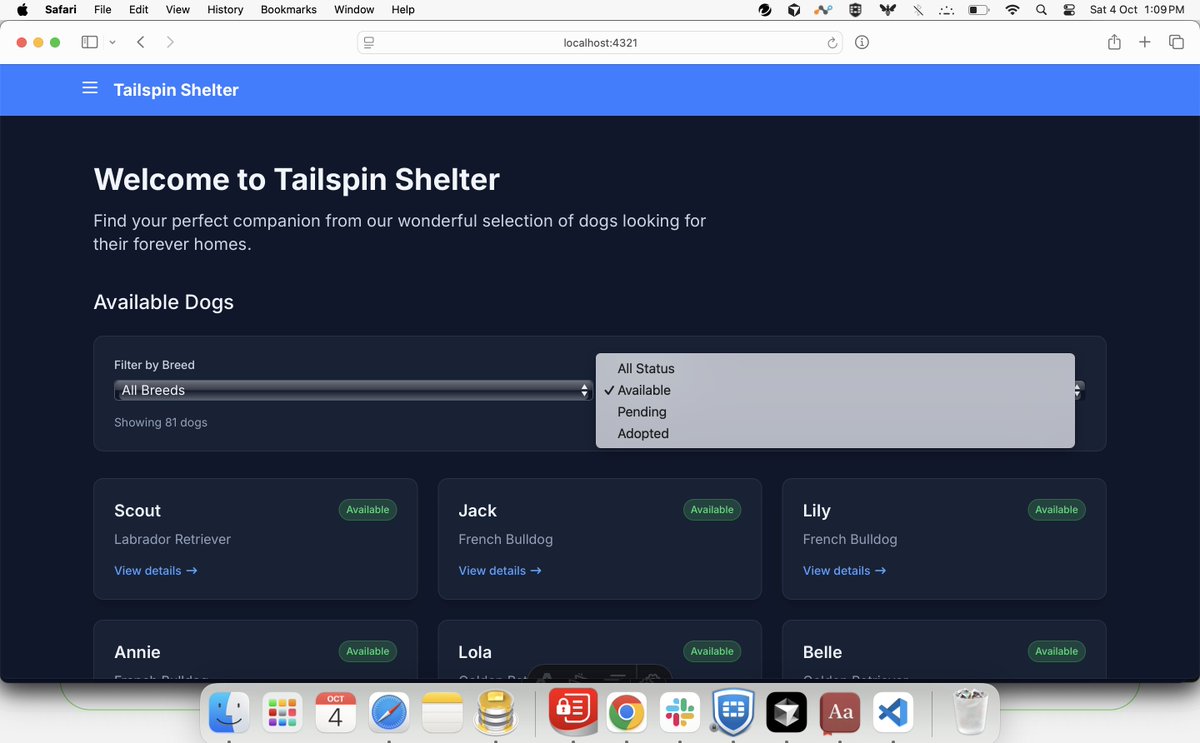Image resolution: width=1200 pixels, height=743 pixels.
Task: Click the date and time in menu bar
Action: tap(1137, 10)
